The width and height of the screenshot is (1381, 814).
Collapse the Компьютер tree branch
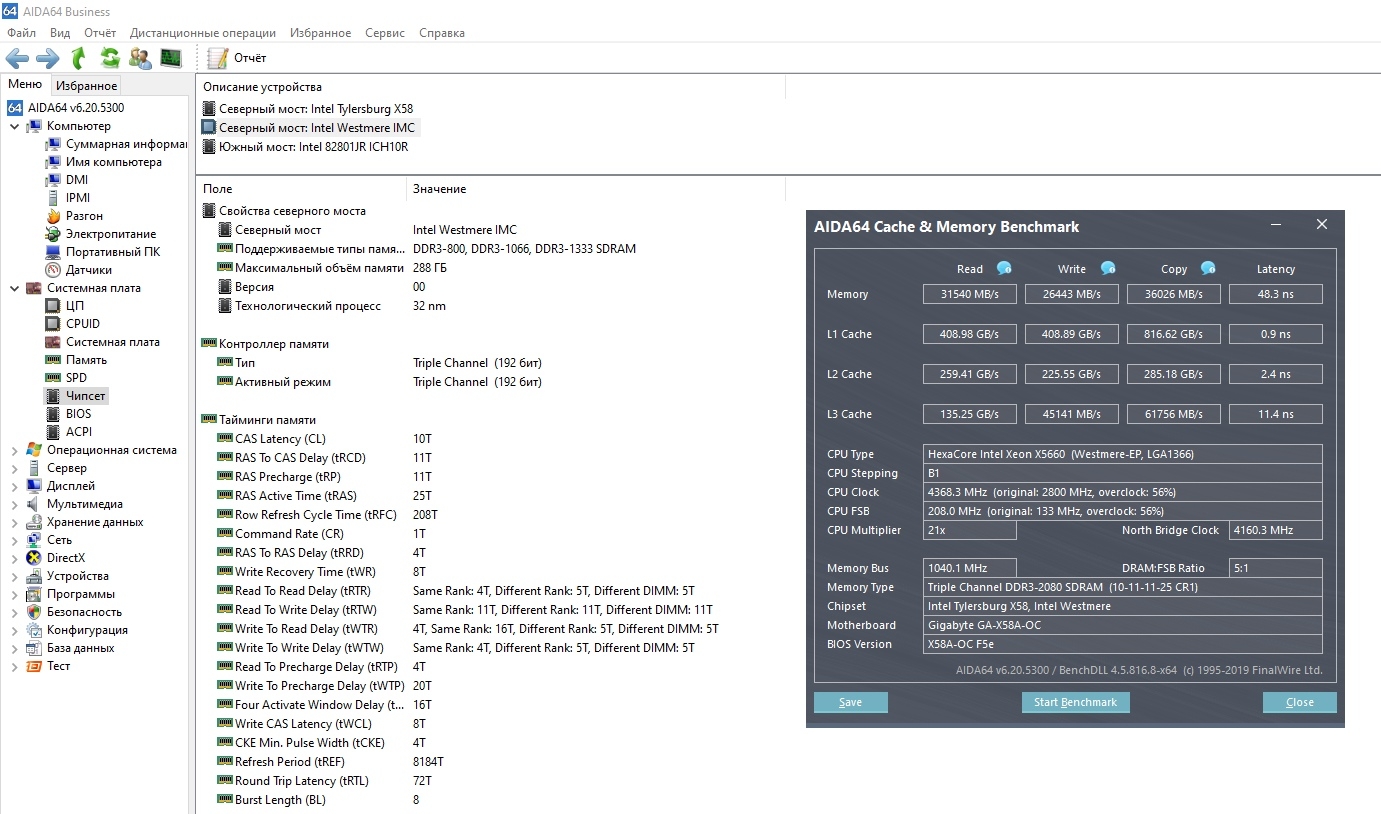tap(14, 126)
